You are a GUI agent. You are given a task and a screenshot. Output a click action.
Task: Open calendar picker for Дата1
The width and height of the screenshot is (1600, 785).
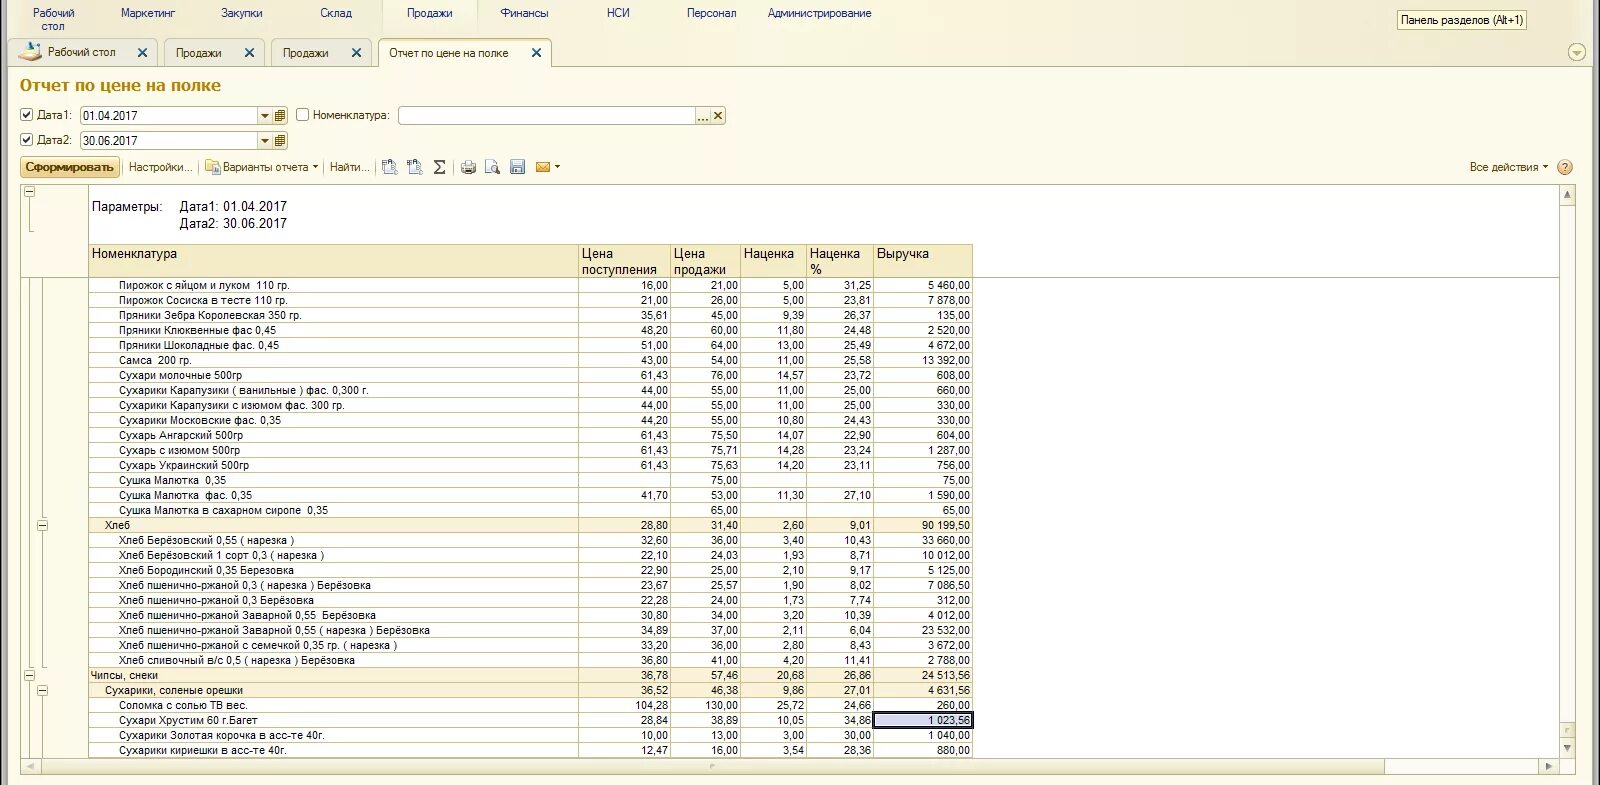pyautogui.click(x=281, y=116)
